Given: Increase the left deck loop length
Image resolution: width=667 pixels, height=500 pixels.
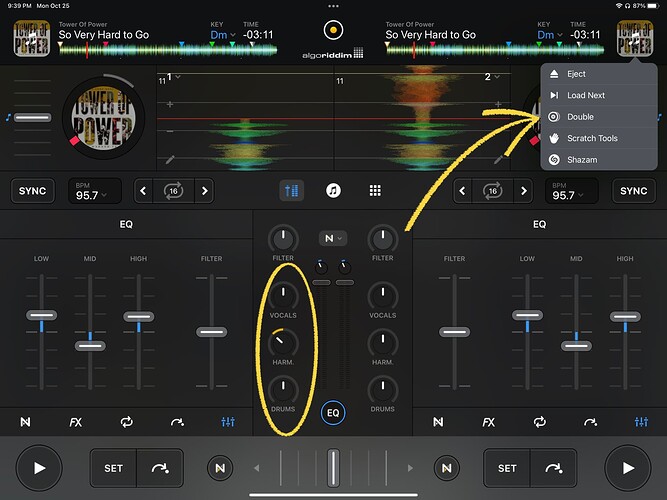Looking at the screenshot, I should click(204, 191).
